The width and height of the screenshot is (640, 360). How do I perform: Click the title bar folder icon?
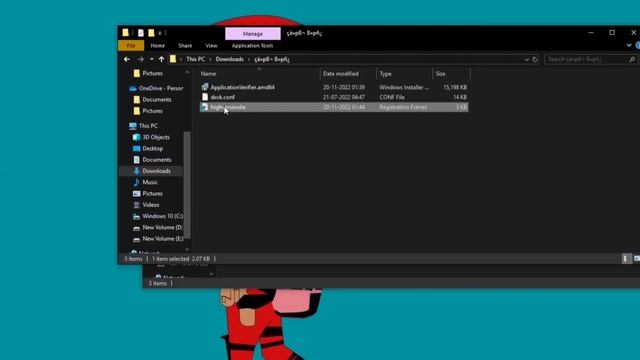coord(126,33)
